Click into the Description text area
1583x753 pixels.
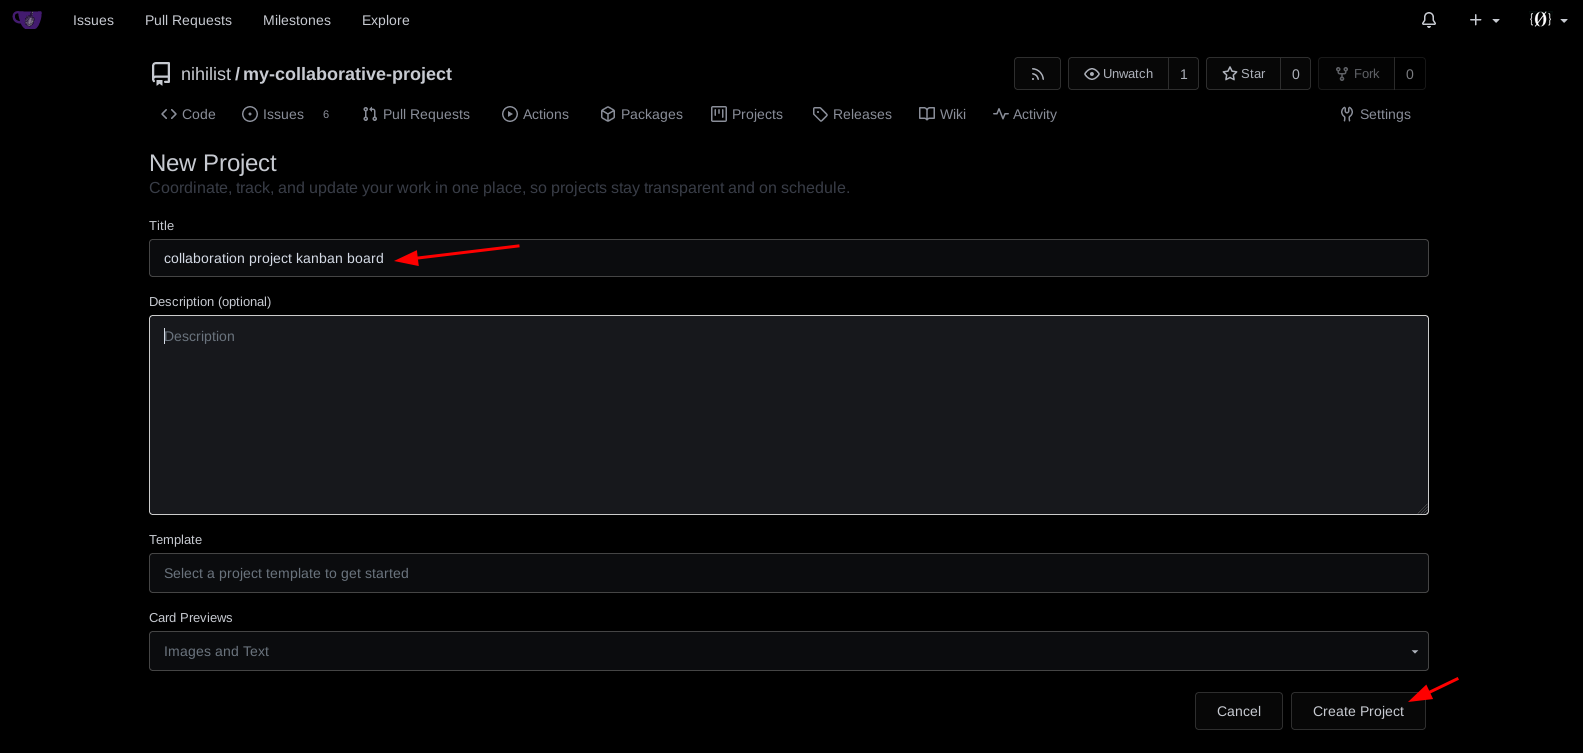788,415
